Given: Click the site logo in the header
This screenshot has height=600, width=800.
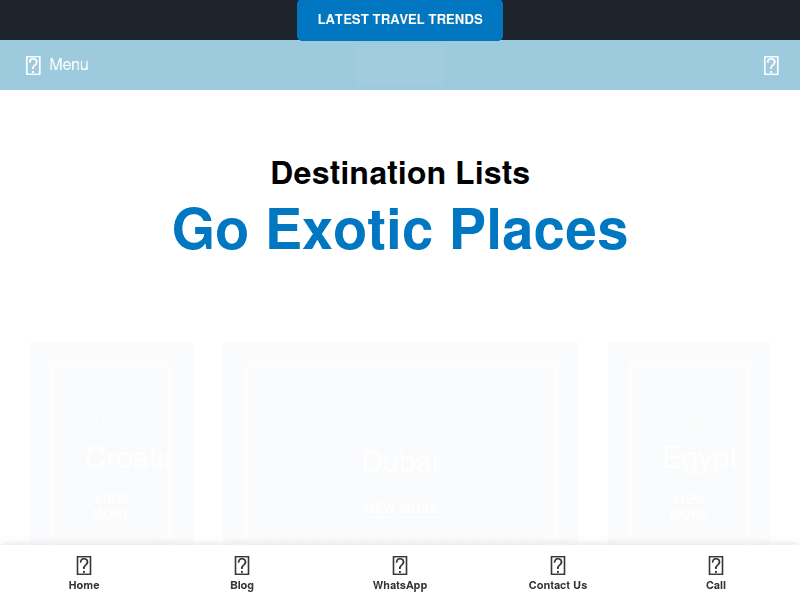Looking at the screenshot, I should click(400, 64).
